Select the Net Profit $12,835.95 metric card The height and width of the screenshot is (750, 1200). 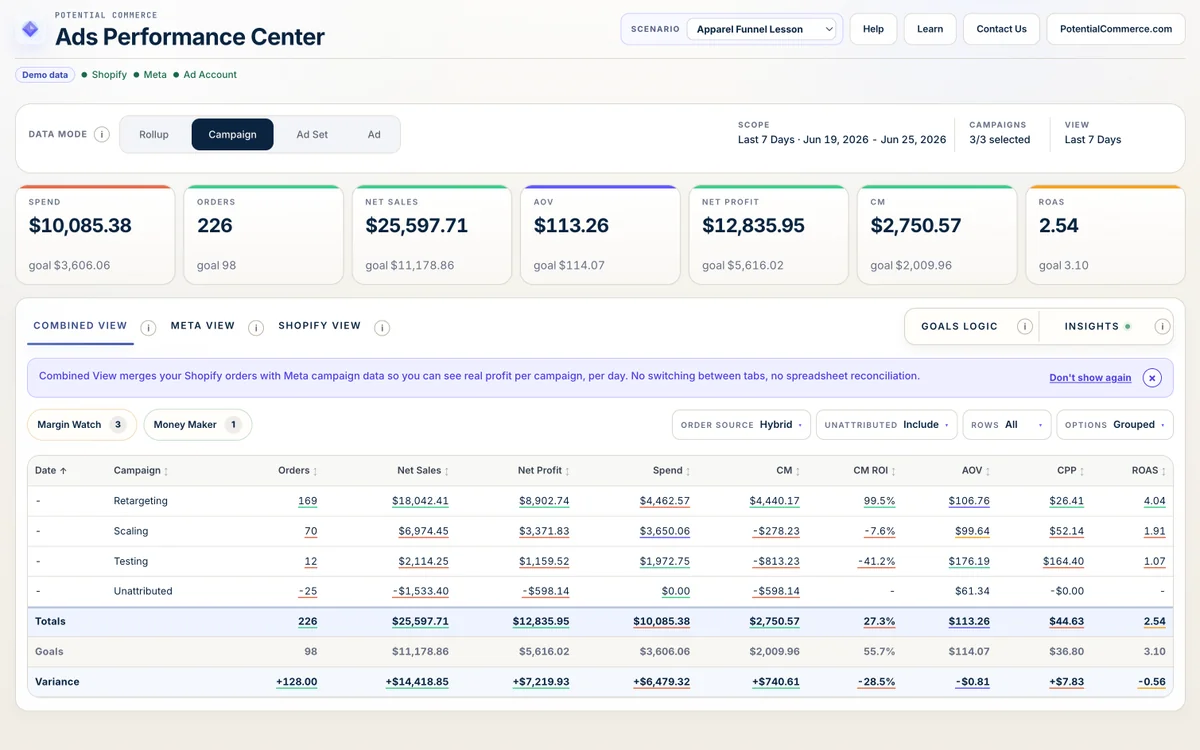768,235
